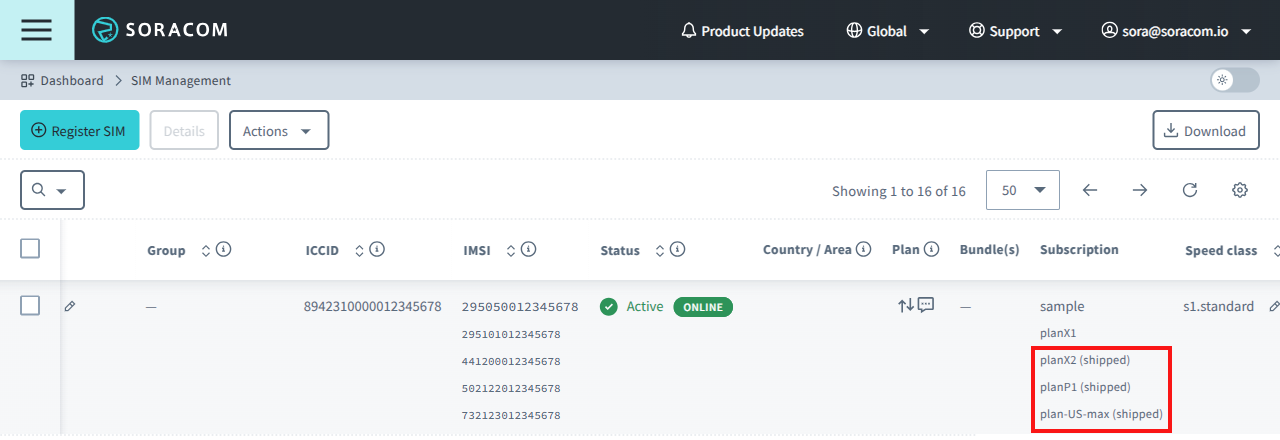Click plan-US-max (shipped) subscription
The width and height of the screenshot is (1280, 440).
1101,414
